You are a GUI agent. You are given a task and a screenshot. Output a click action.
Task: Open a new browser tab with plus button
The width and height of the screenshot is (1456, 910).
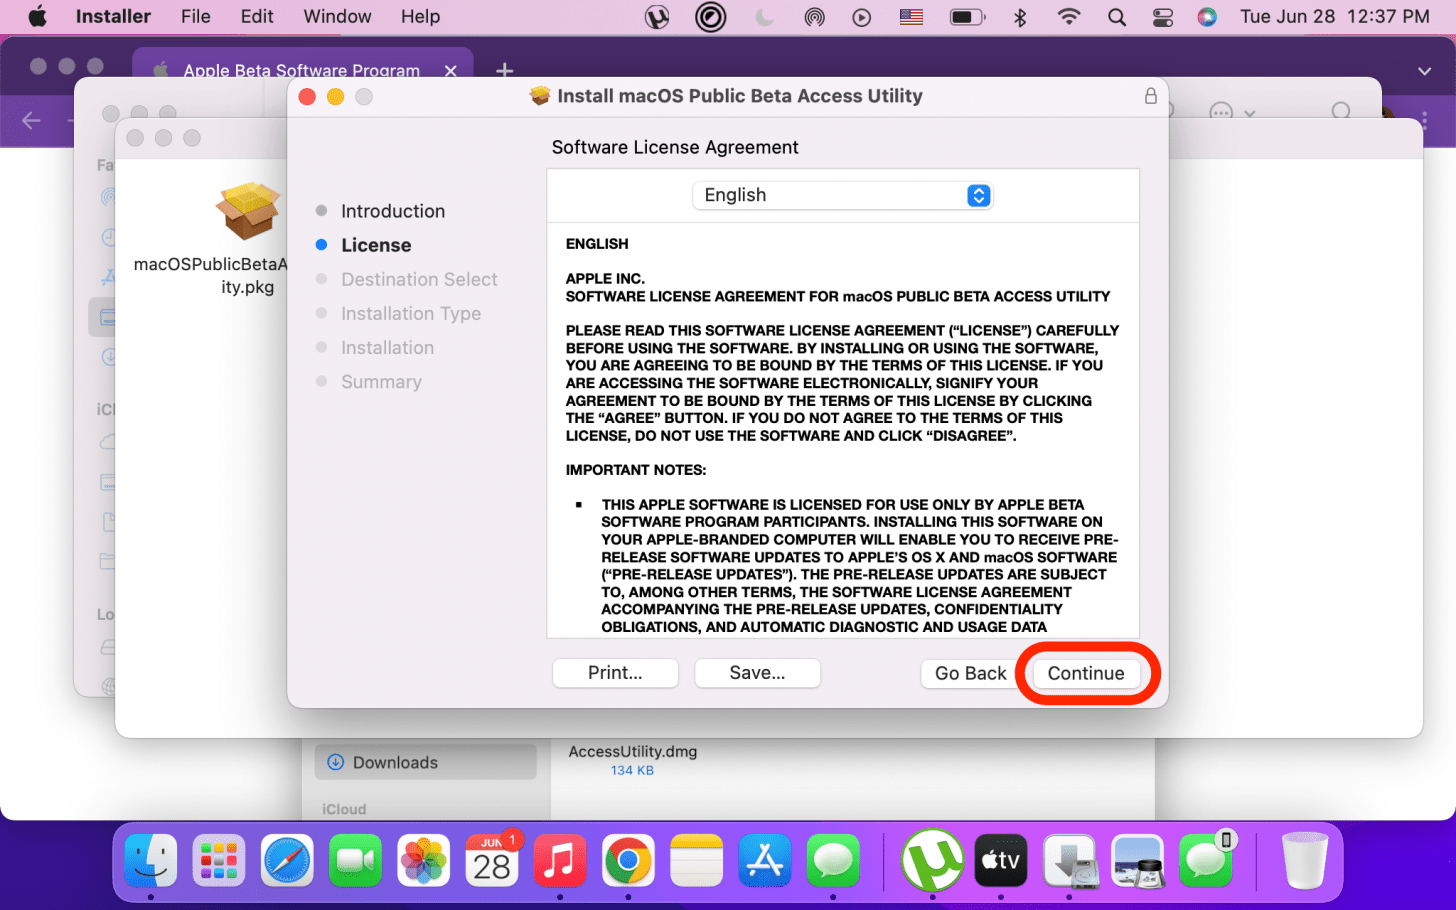point(505,69)
